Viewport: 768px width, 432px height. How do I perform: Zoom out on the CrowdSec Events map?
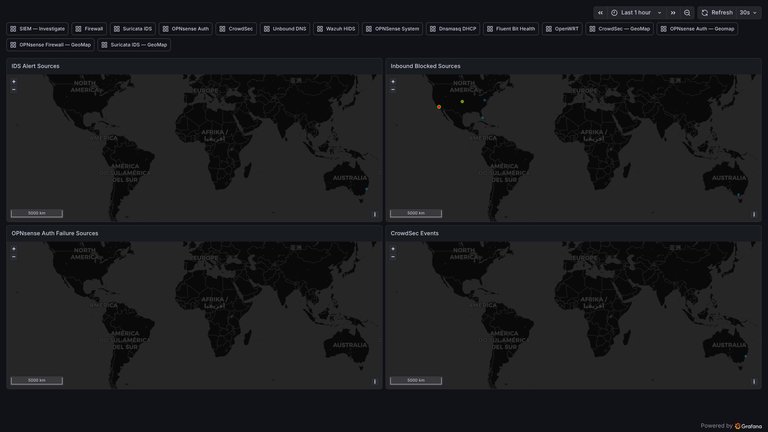(x=393, y=257)
